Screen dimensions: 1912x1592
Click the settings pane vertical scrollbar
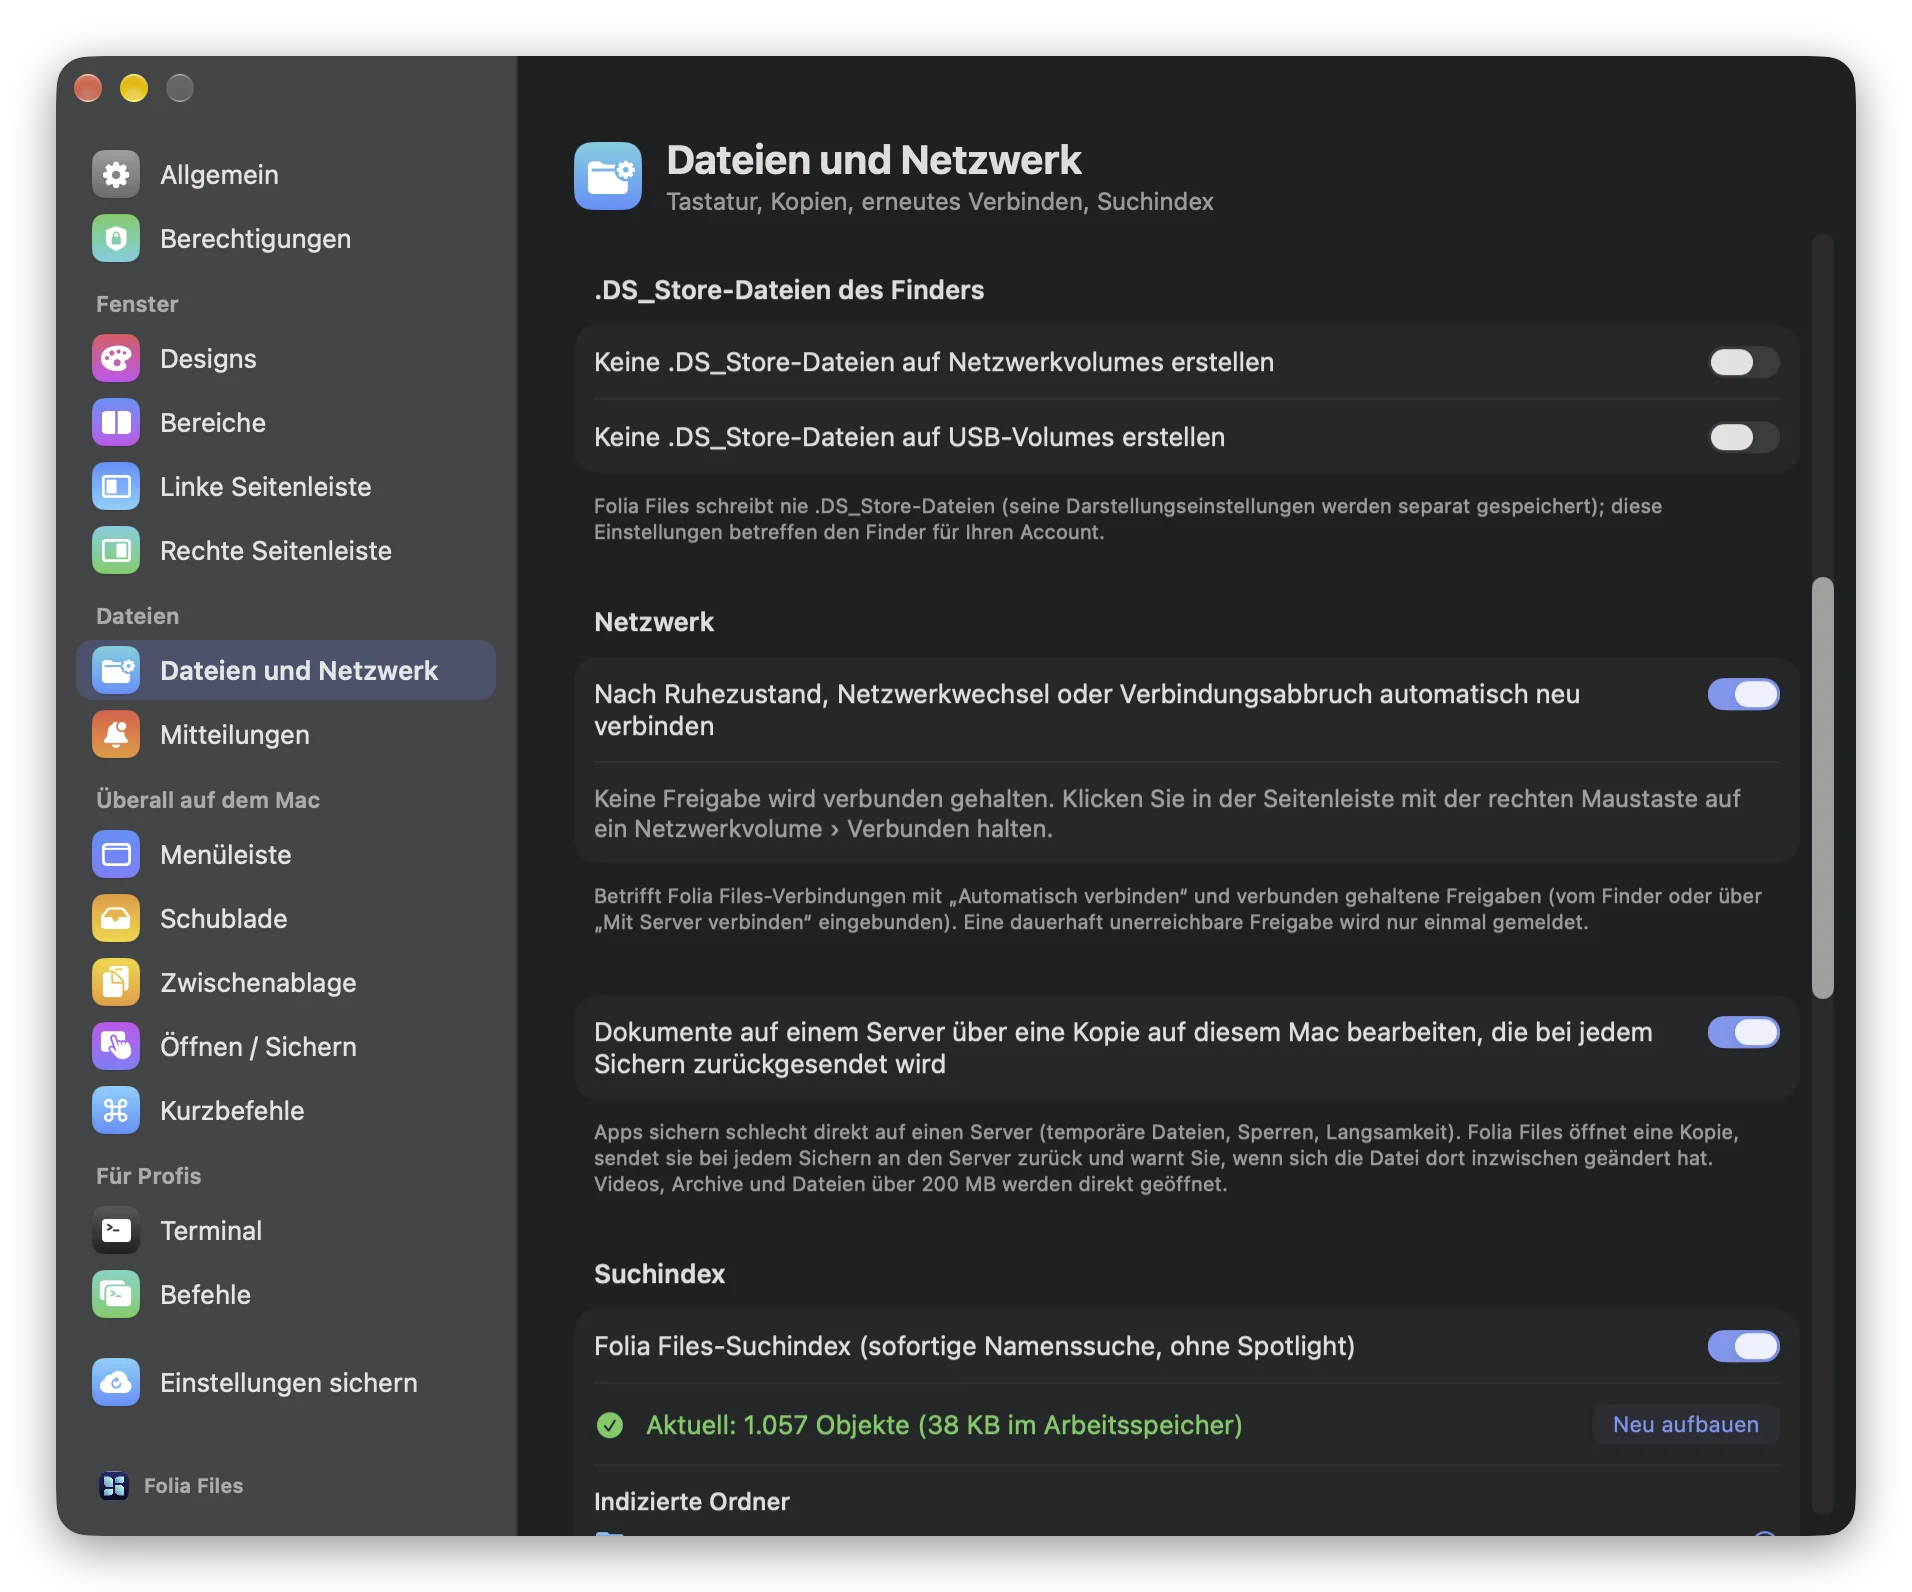[1823, 787]
